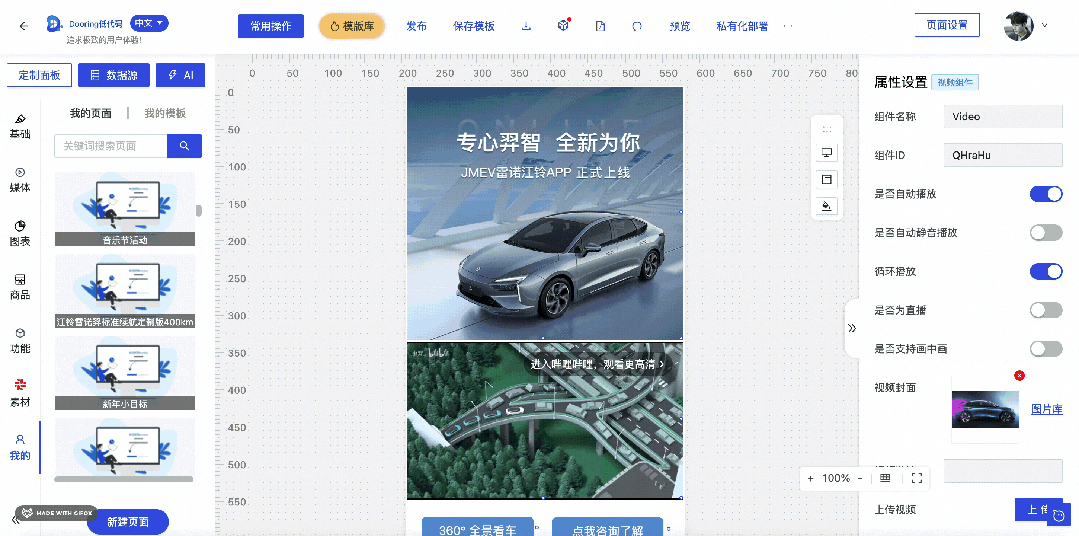1079x536 pixels.
Task: Enable 是否自动静音播放 switch
Action: click(x=1046, y=233)
